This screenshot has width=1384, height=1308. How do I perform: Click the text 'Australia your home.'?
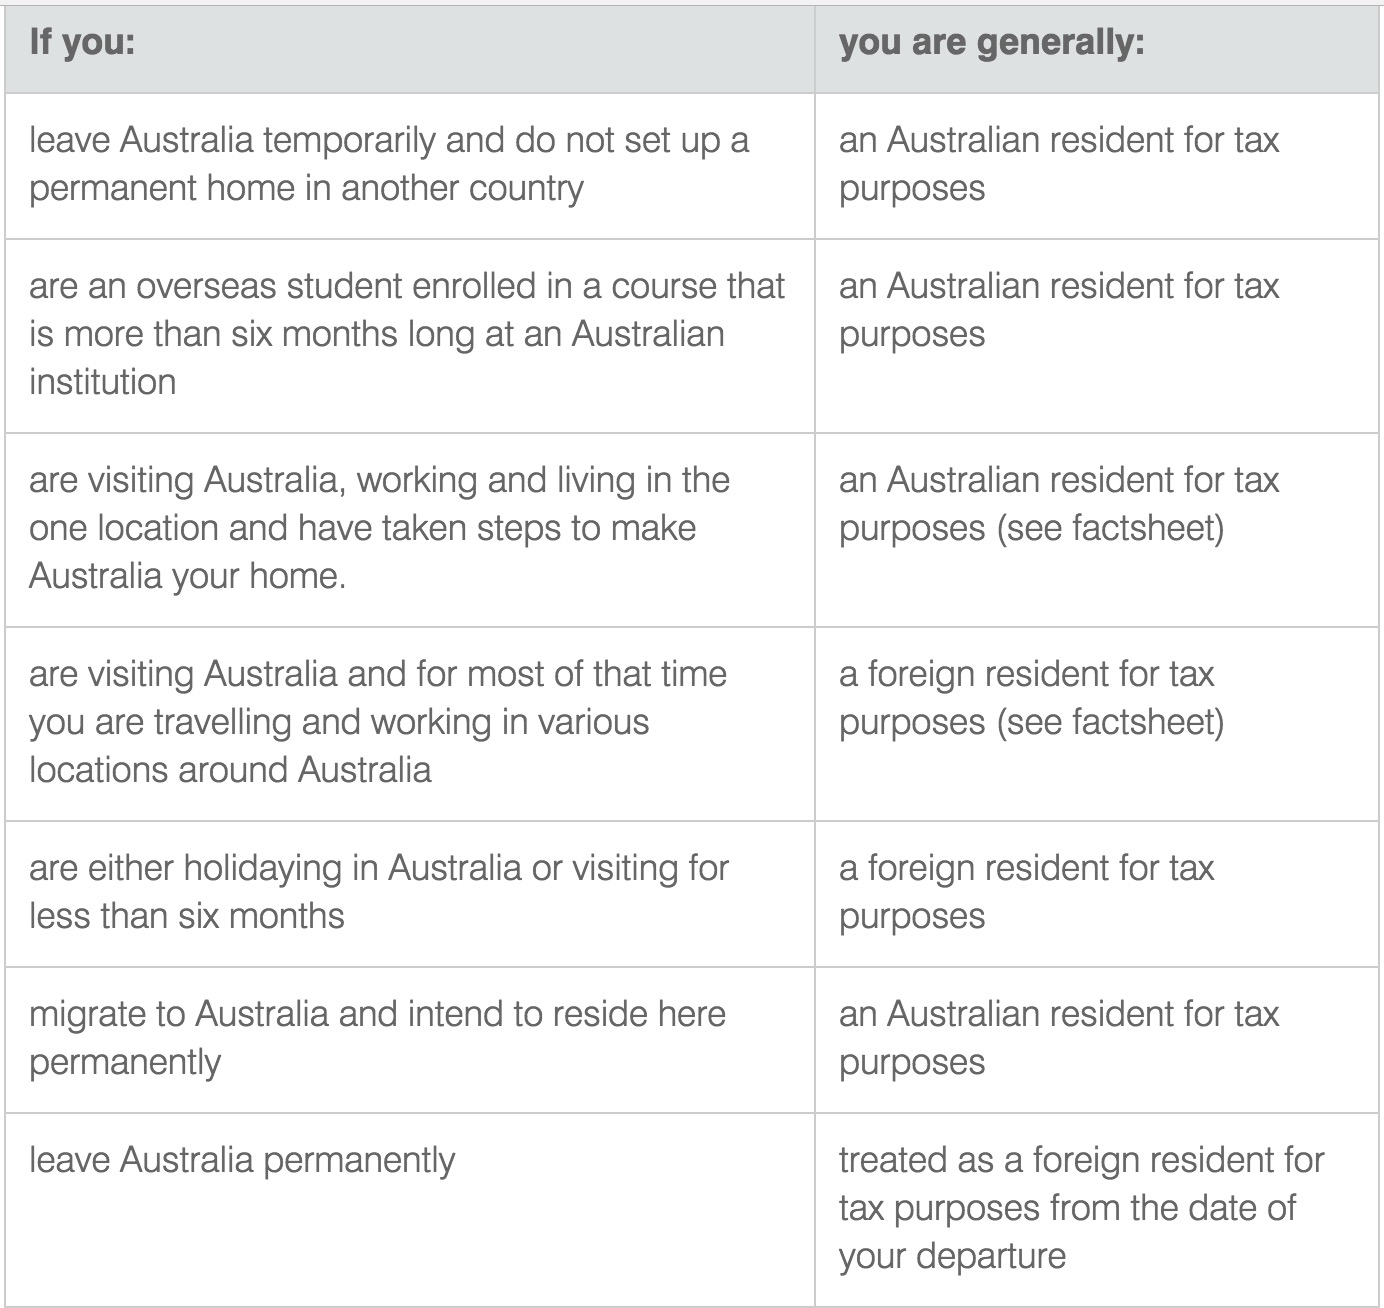point(187,577)
